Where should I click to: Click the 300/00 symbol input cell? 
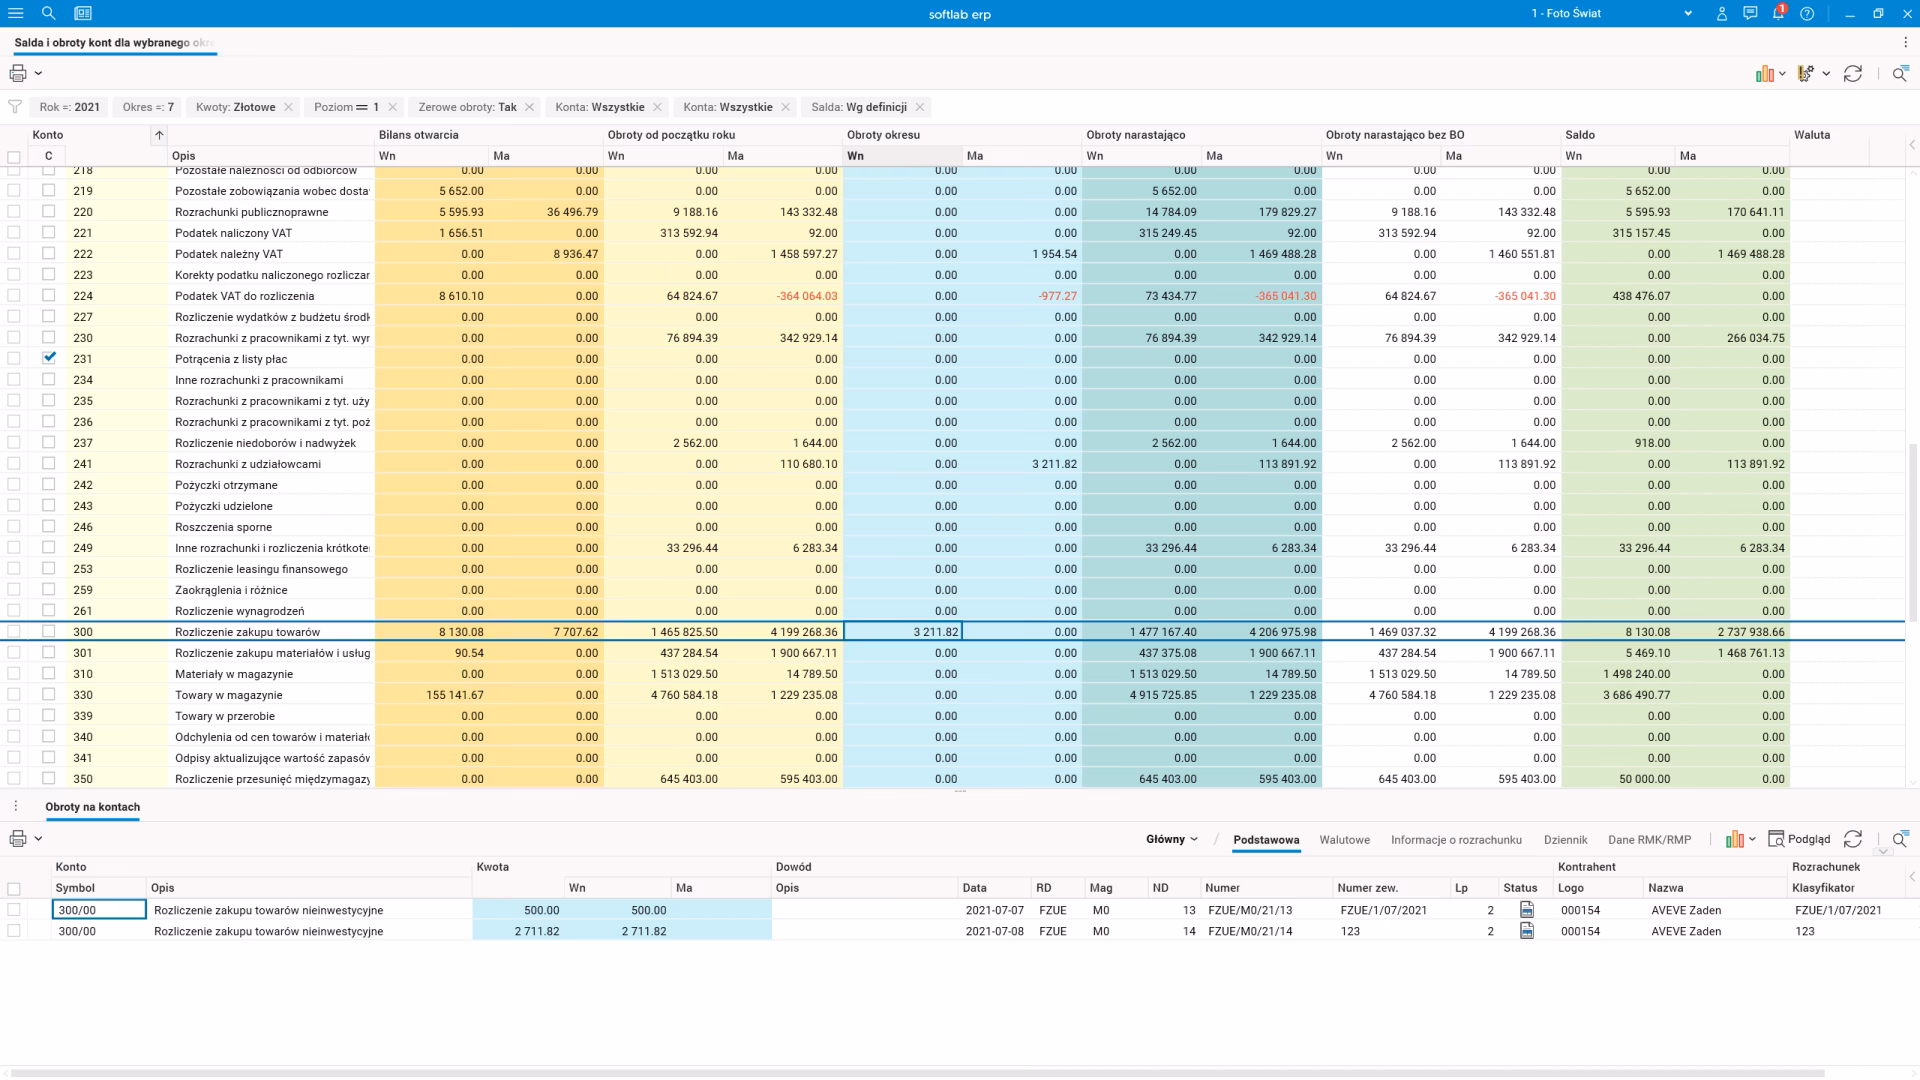99,910
